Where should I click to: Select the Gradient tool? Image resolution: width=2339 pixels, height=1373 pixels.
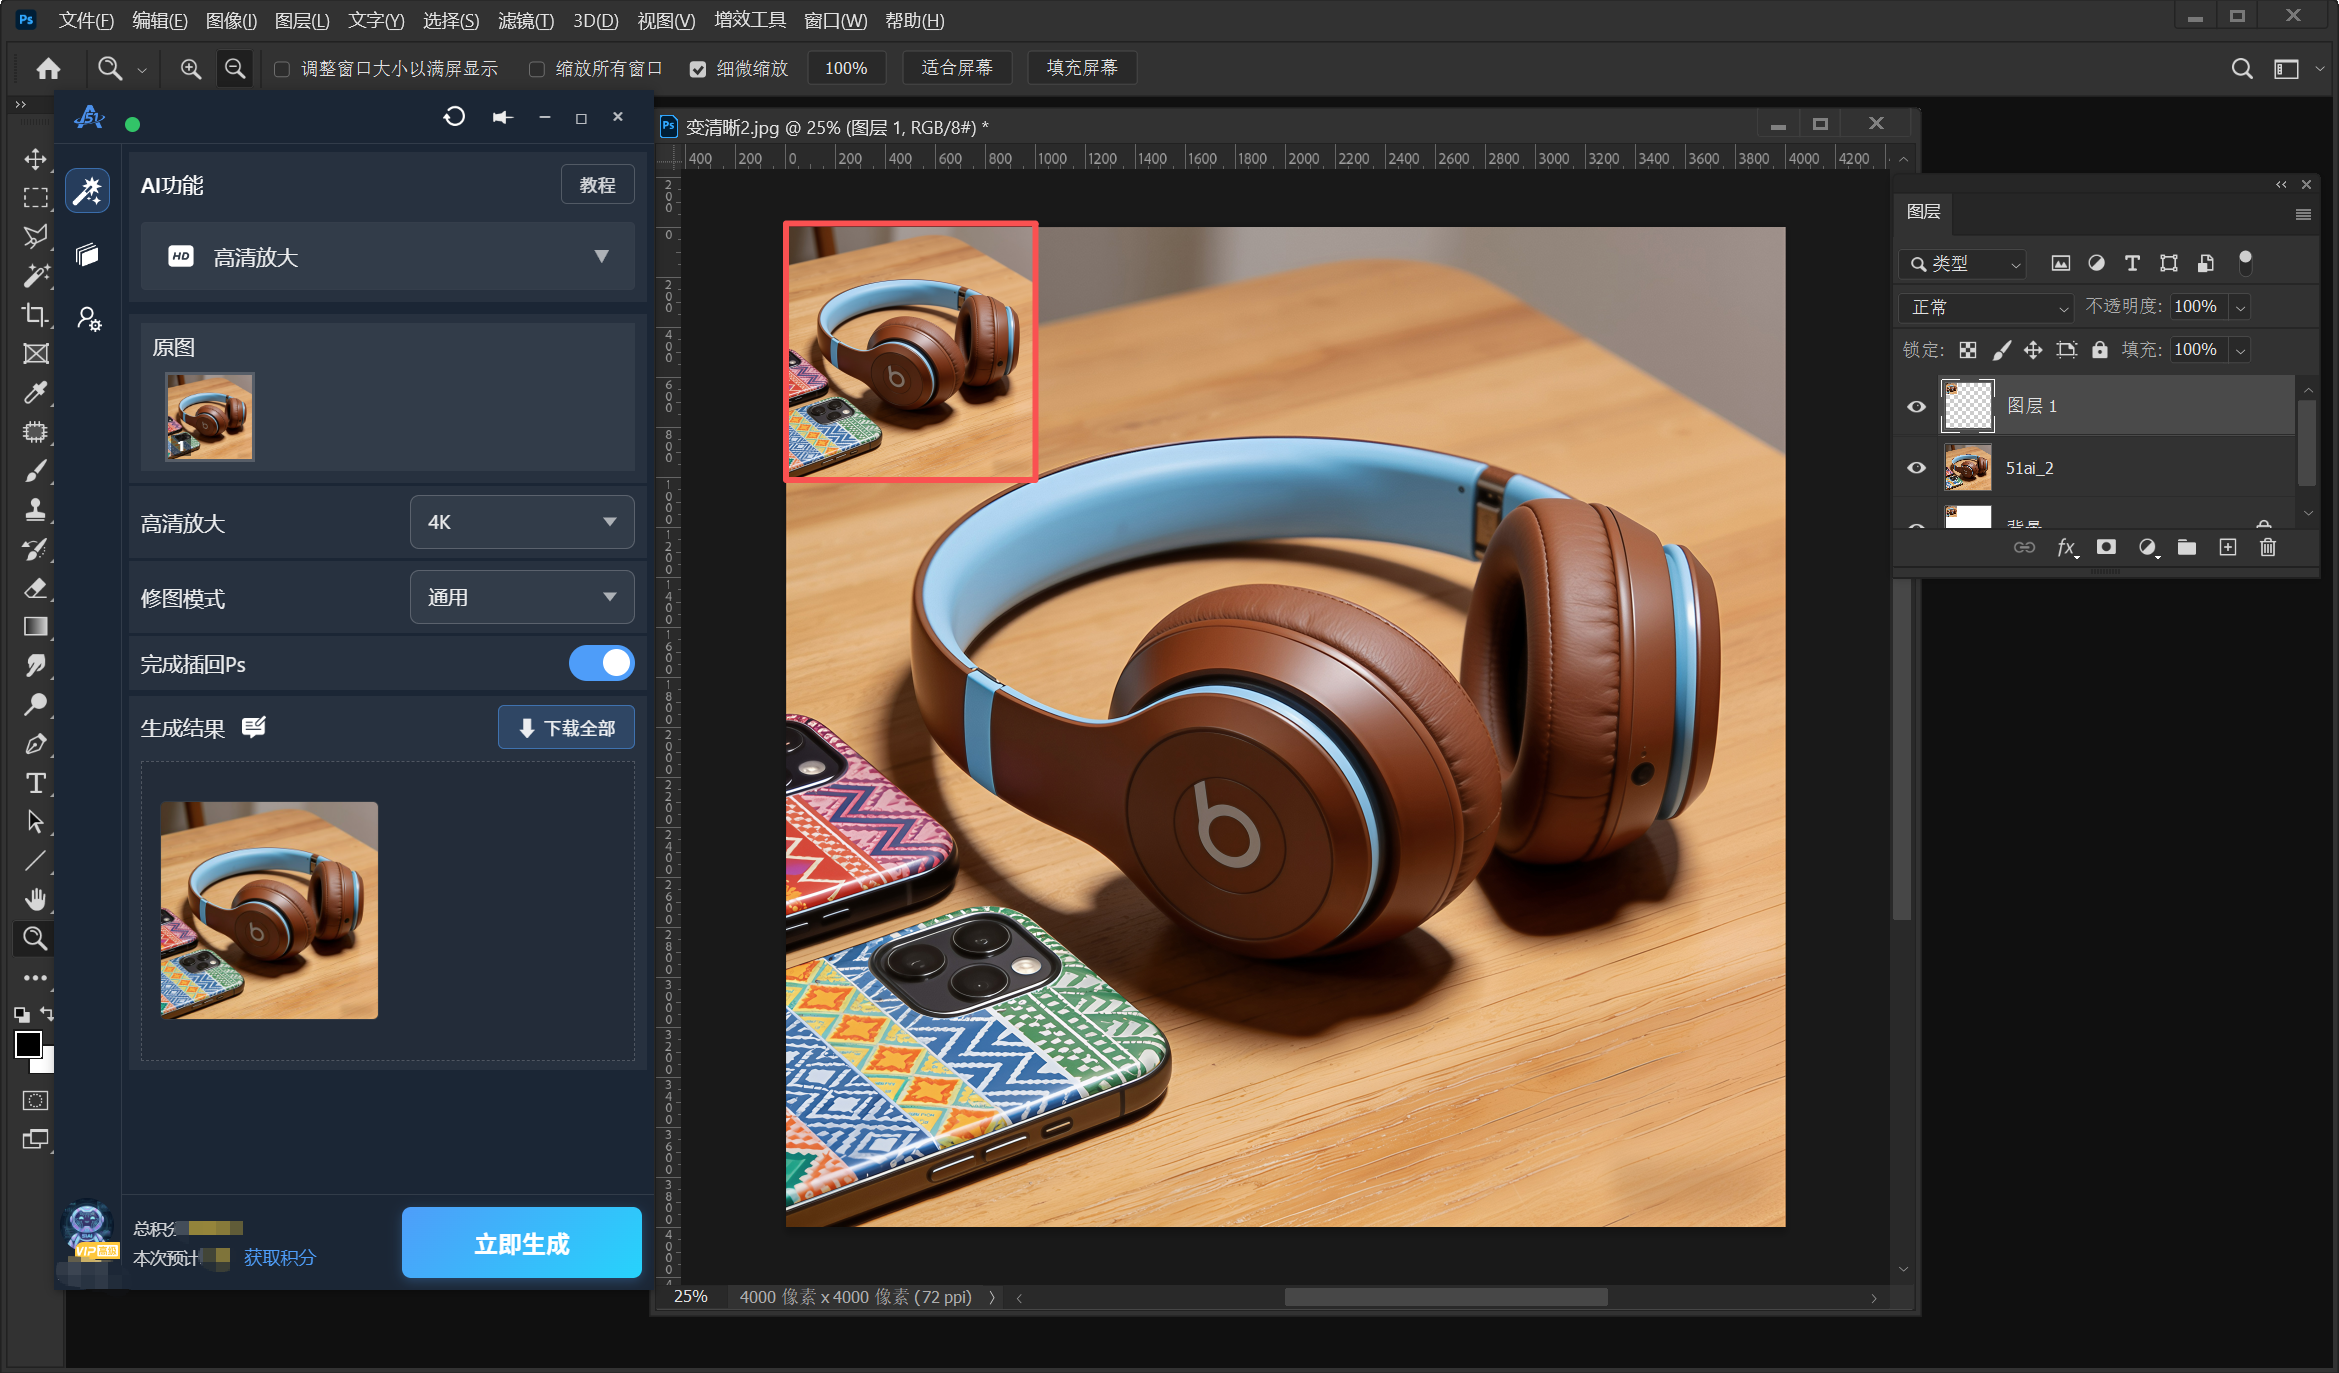click(35, 627)
